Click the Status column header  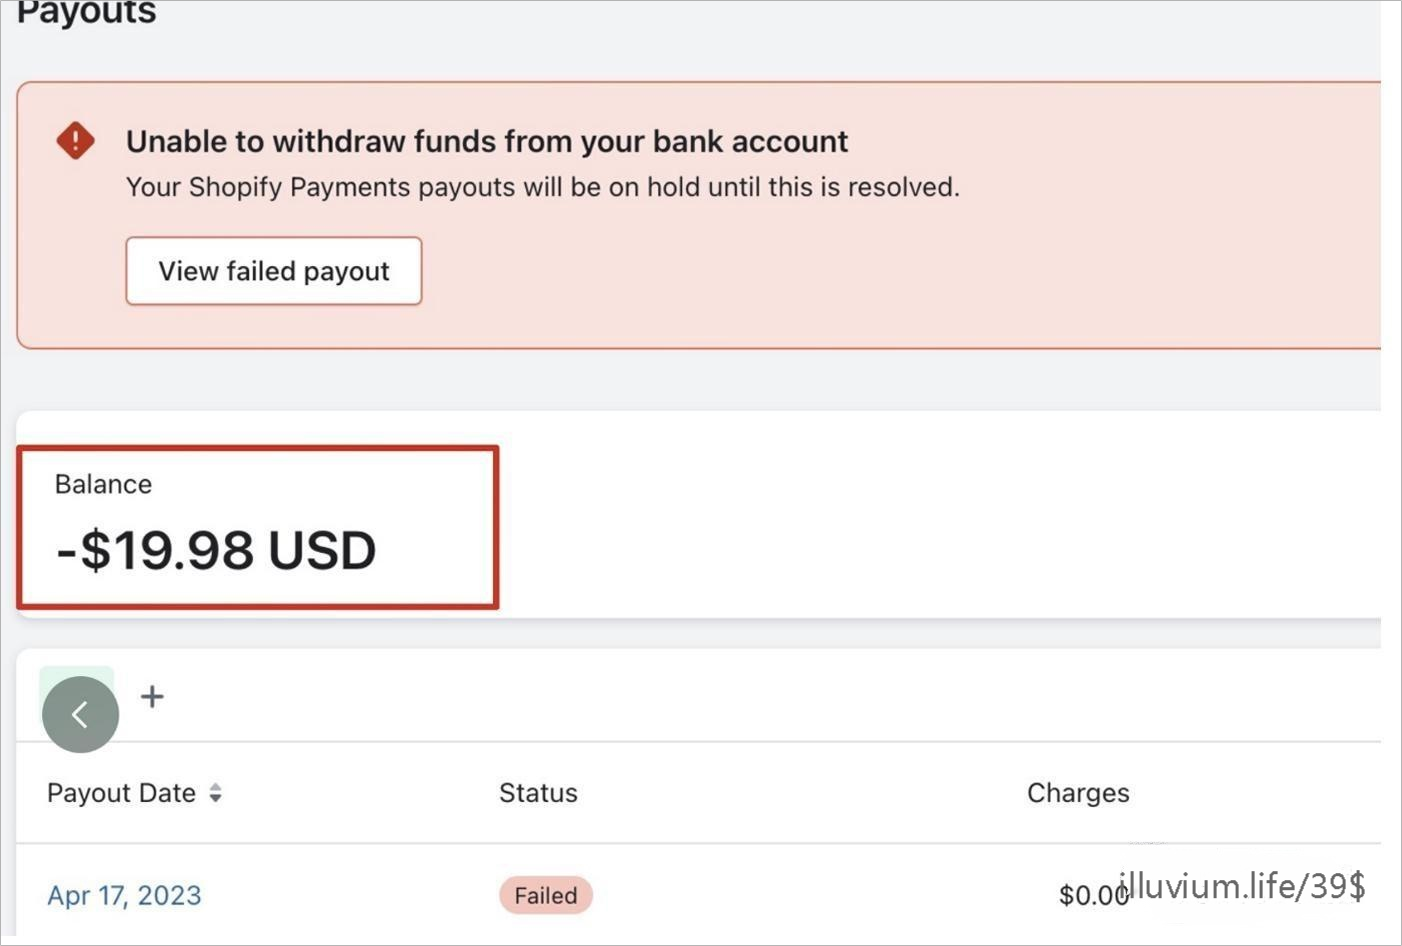(538, 793)
